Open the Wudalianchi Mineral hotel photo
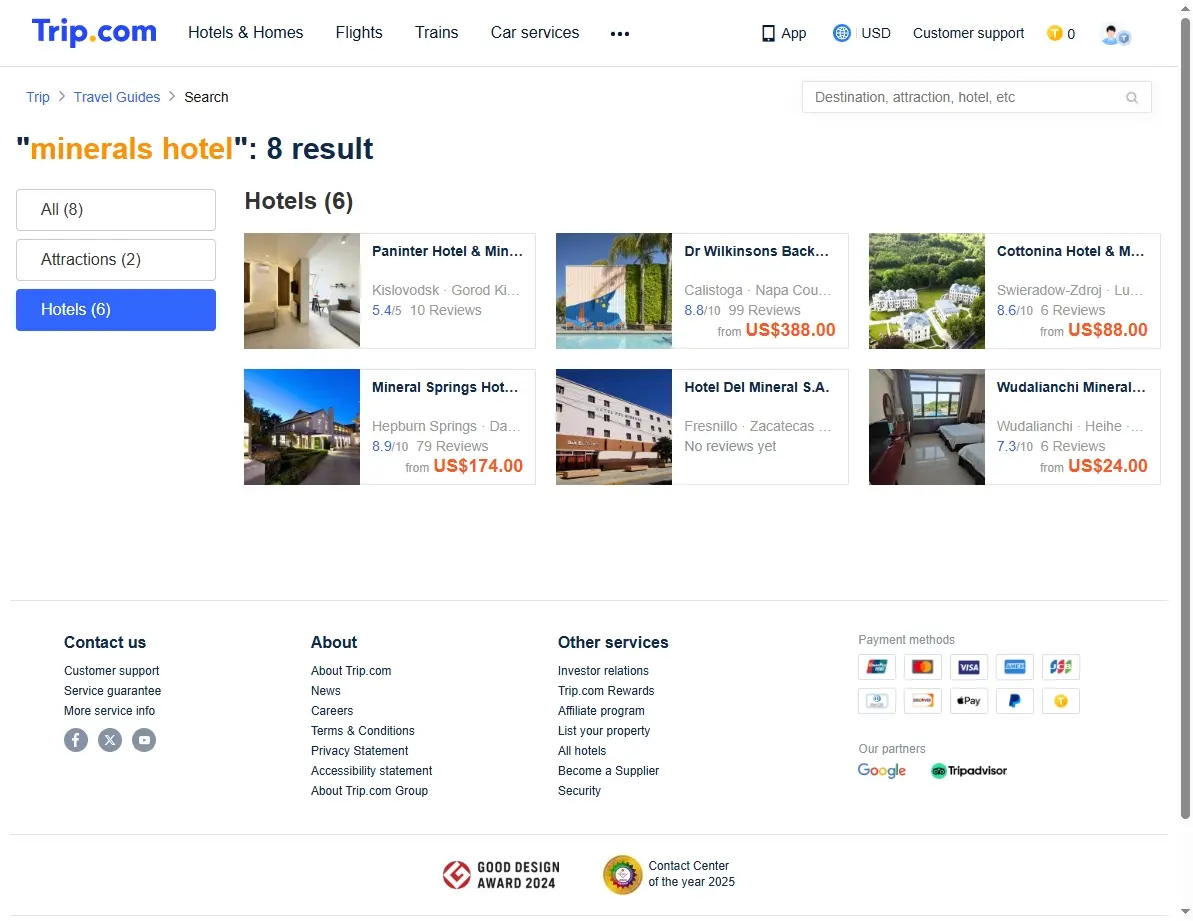 [x=927, y=427]
